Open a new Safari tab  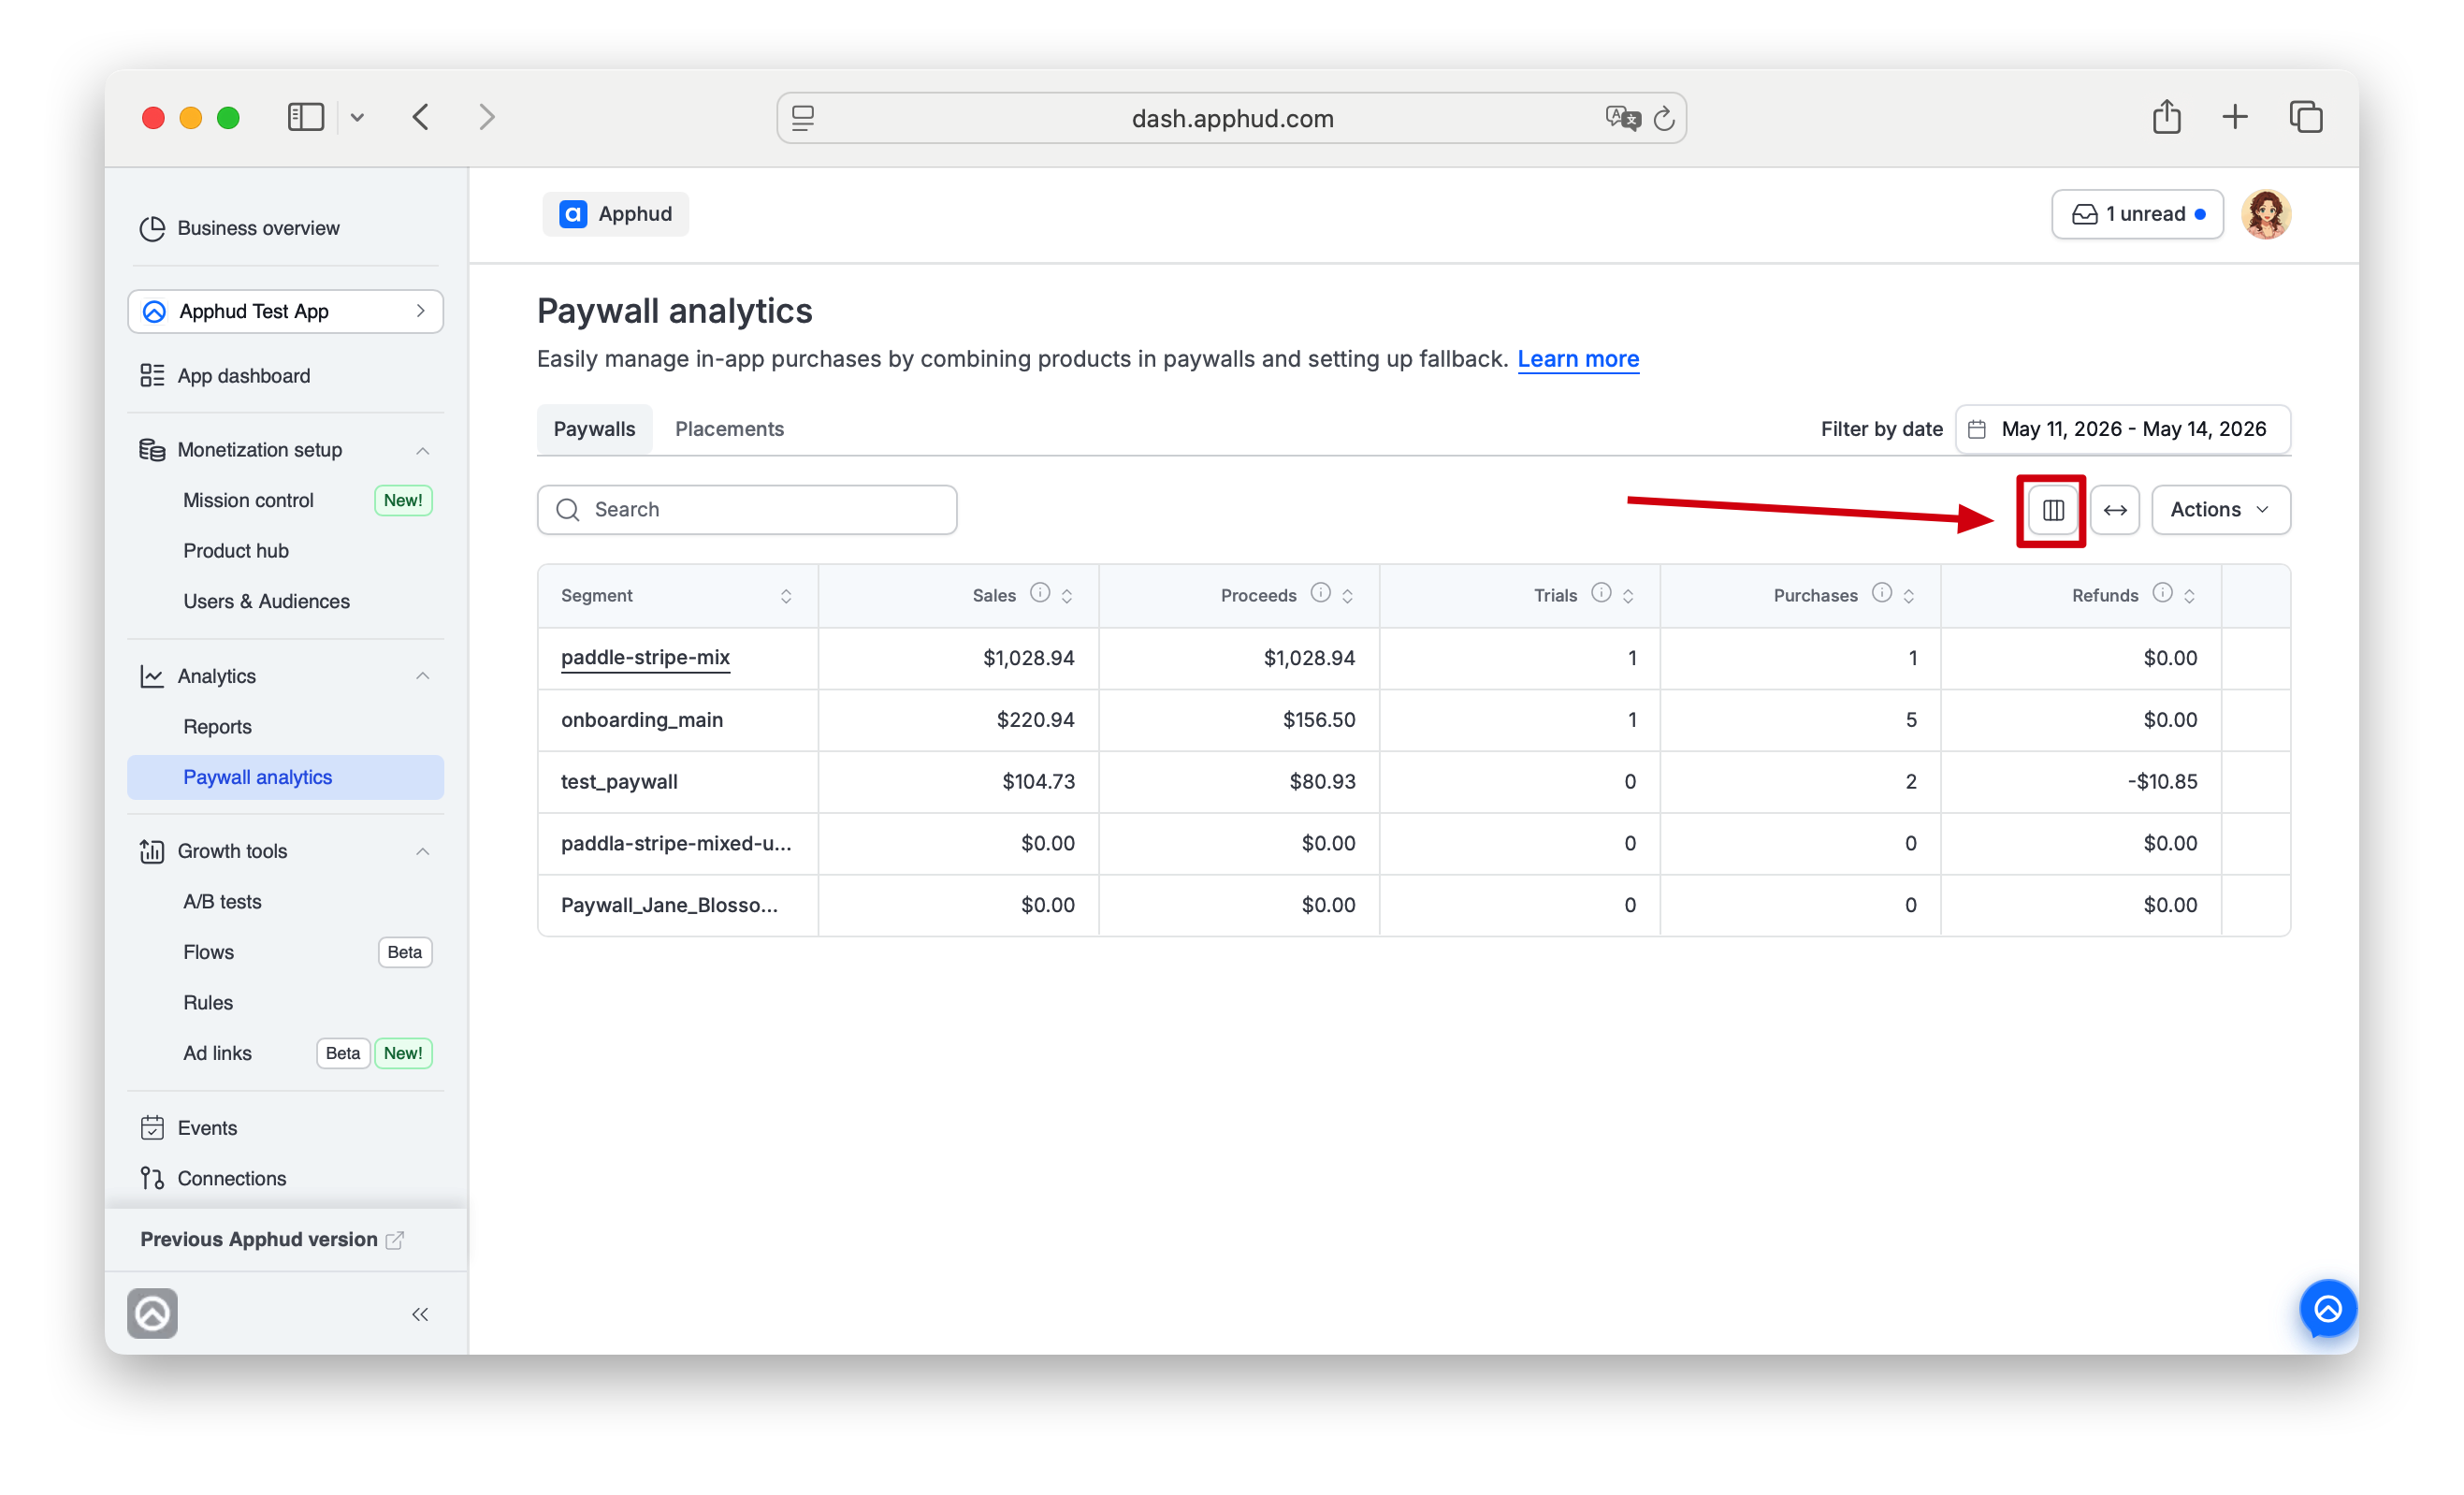click(x=2235, y=117)
